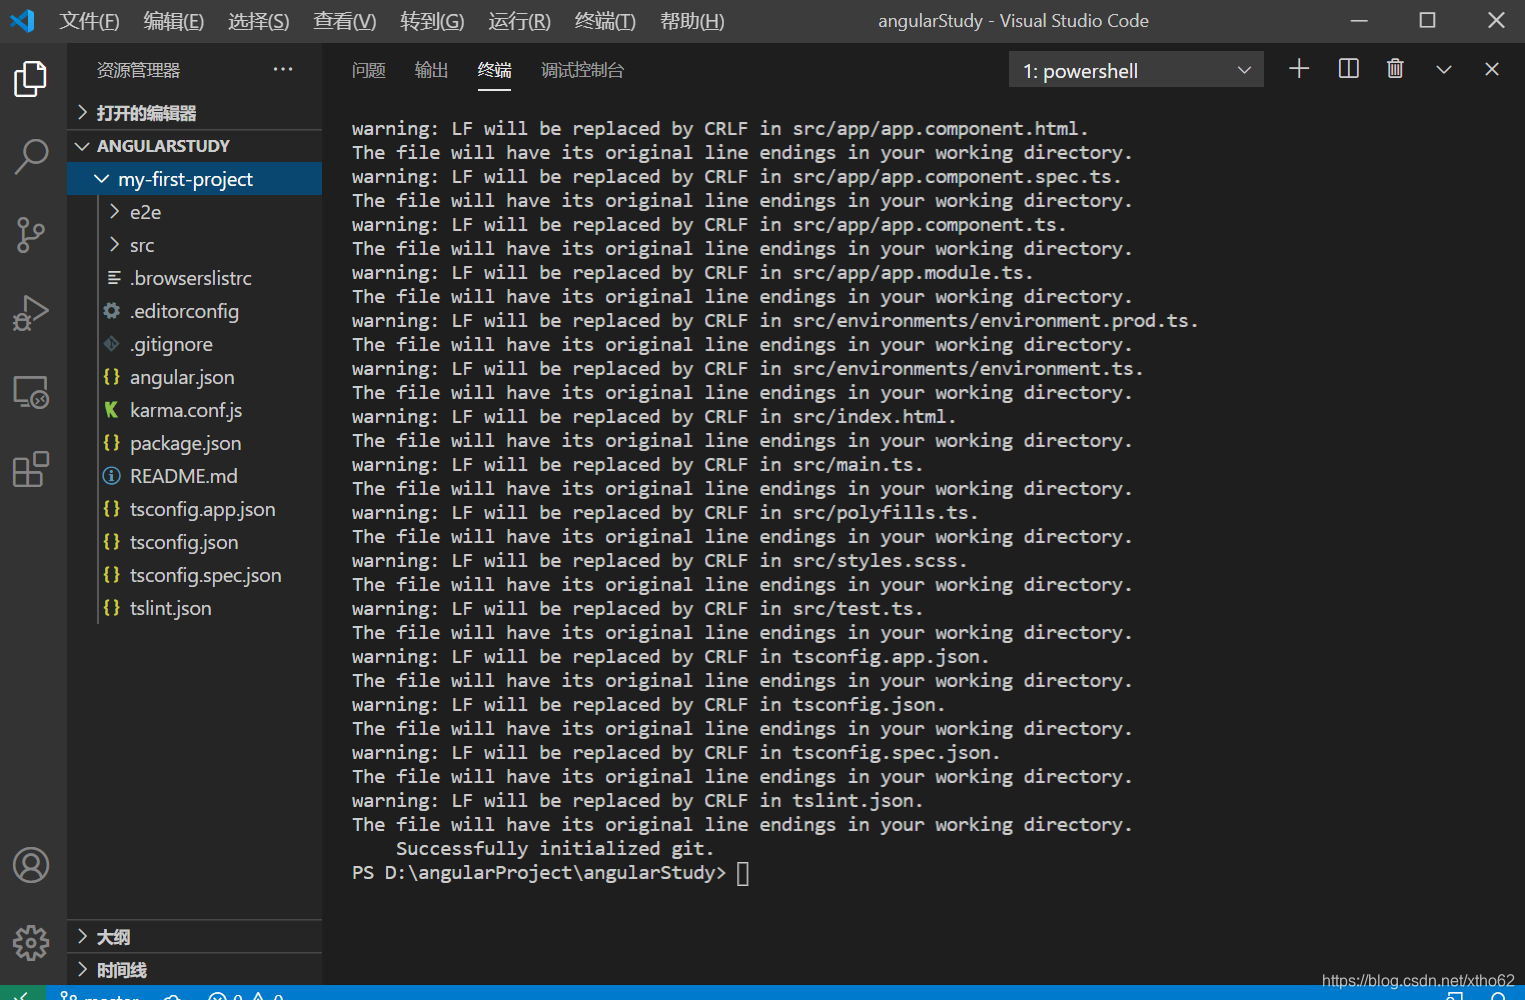Open the Explorer view in activity bar

(x=31, y=79)
